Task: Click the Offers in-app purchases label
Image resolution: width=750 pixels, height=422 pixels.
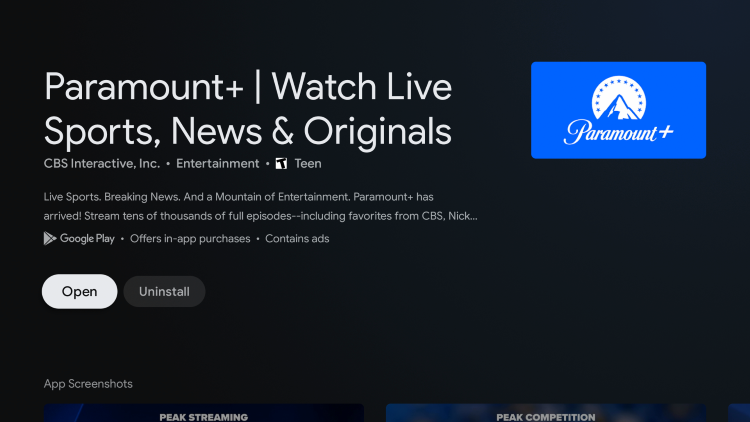Action: tap(190, 239)
